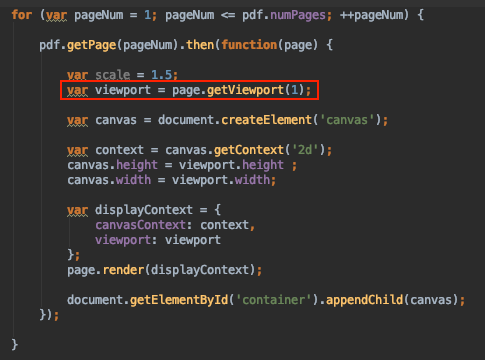Click 'createElement' in the canvas line

click(x=266, y=120)
